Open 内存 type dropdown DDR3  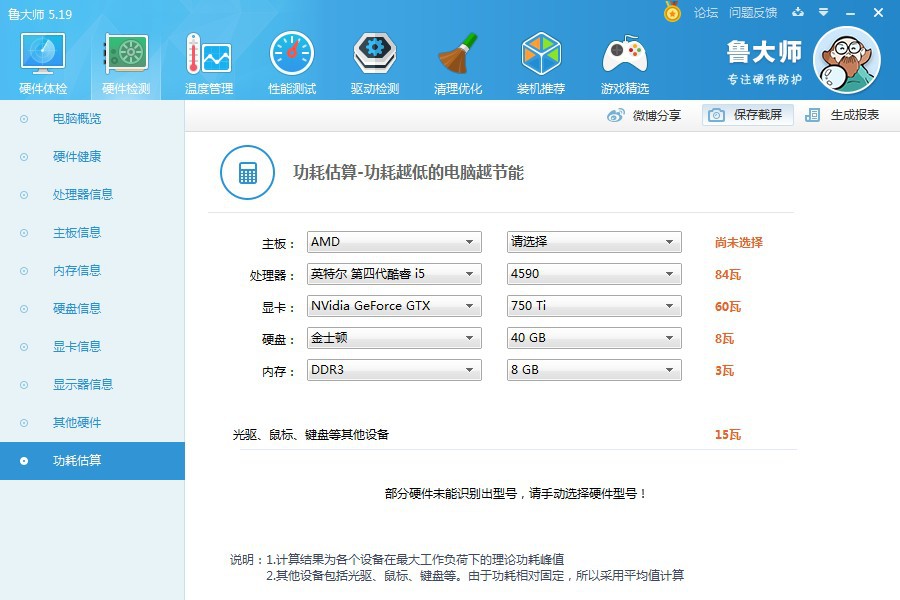[394, 370]
